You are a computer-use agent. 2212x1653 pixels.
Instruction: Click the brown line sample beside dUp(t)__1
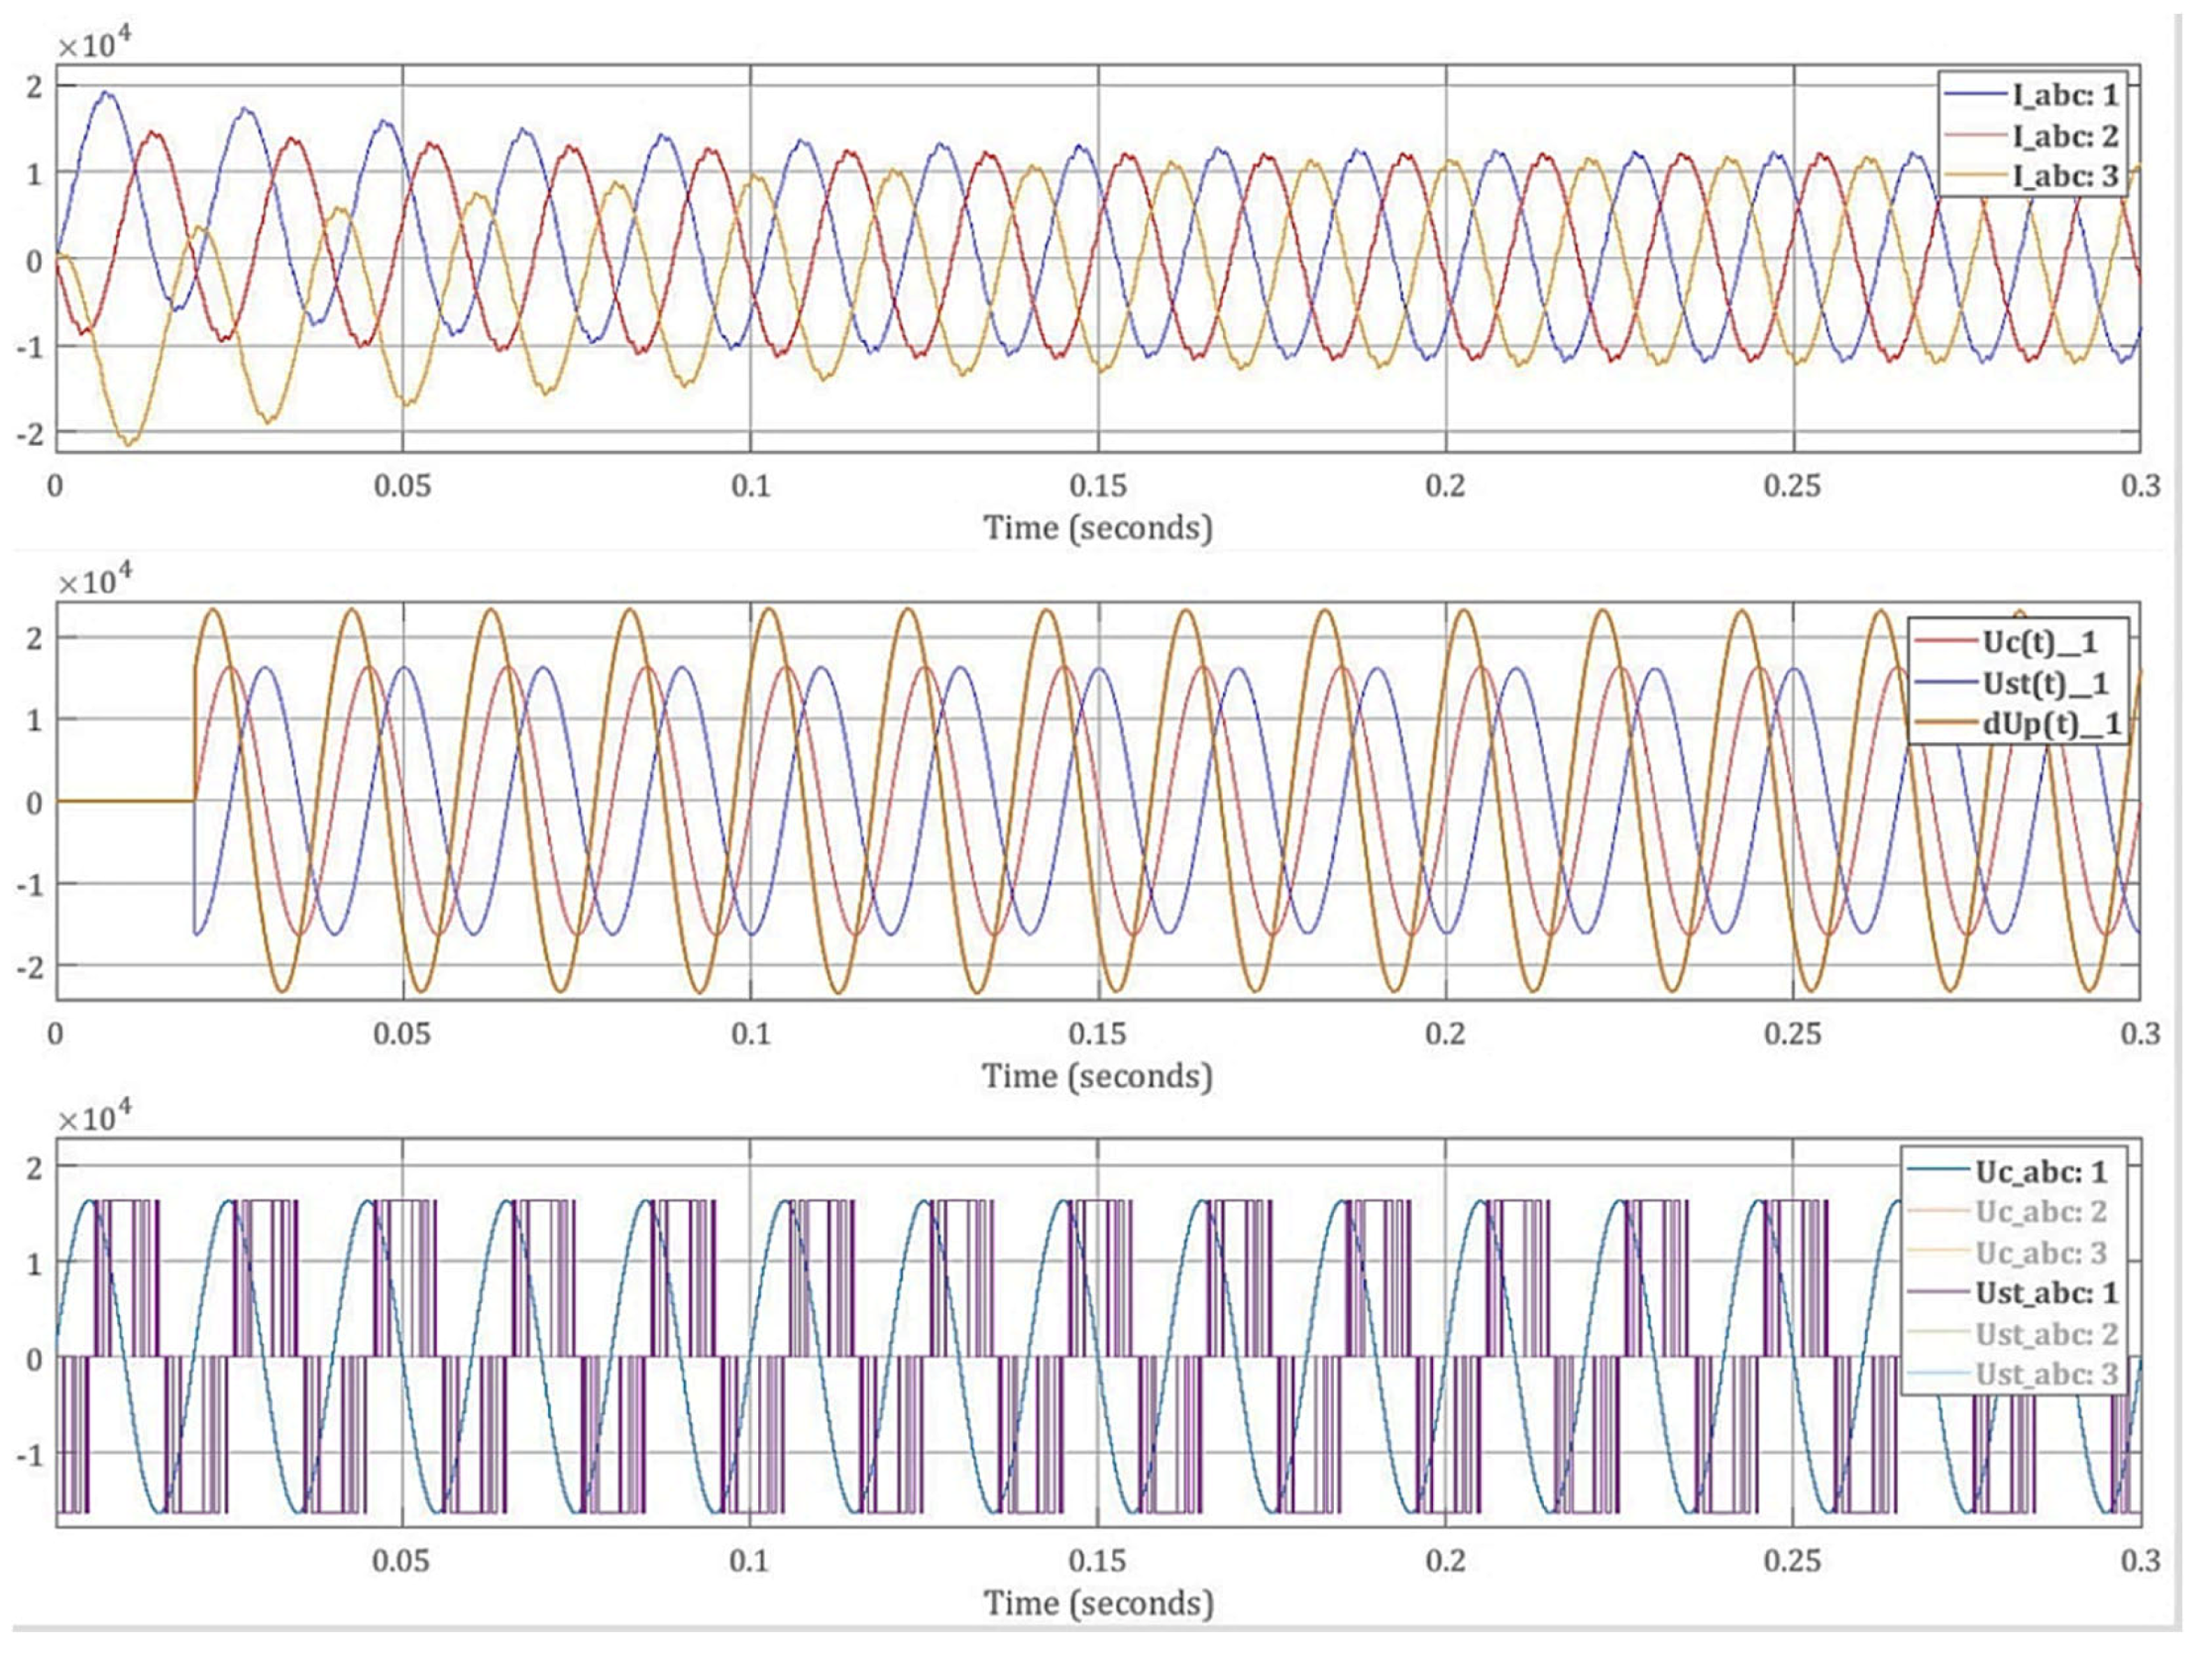click(x=1945, y=724)
